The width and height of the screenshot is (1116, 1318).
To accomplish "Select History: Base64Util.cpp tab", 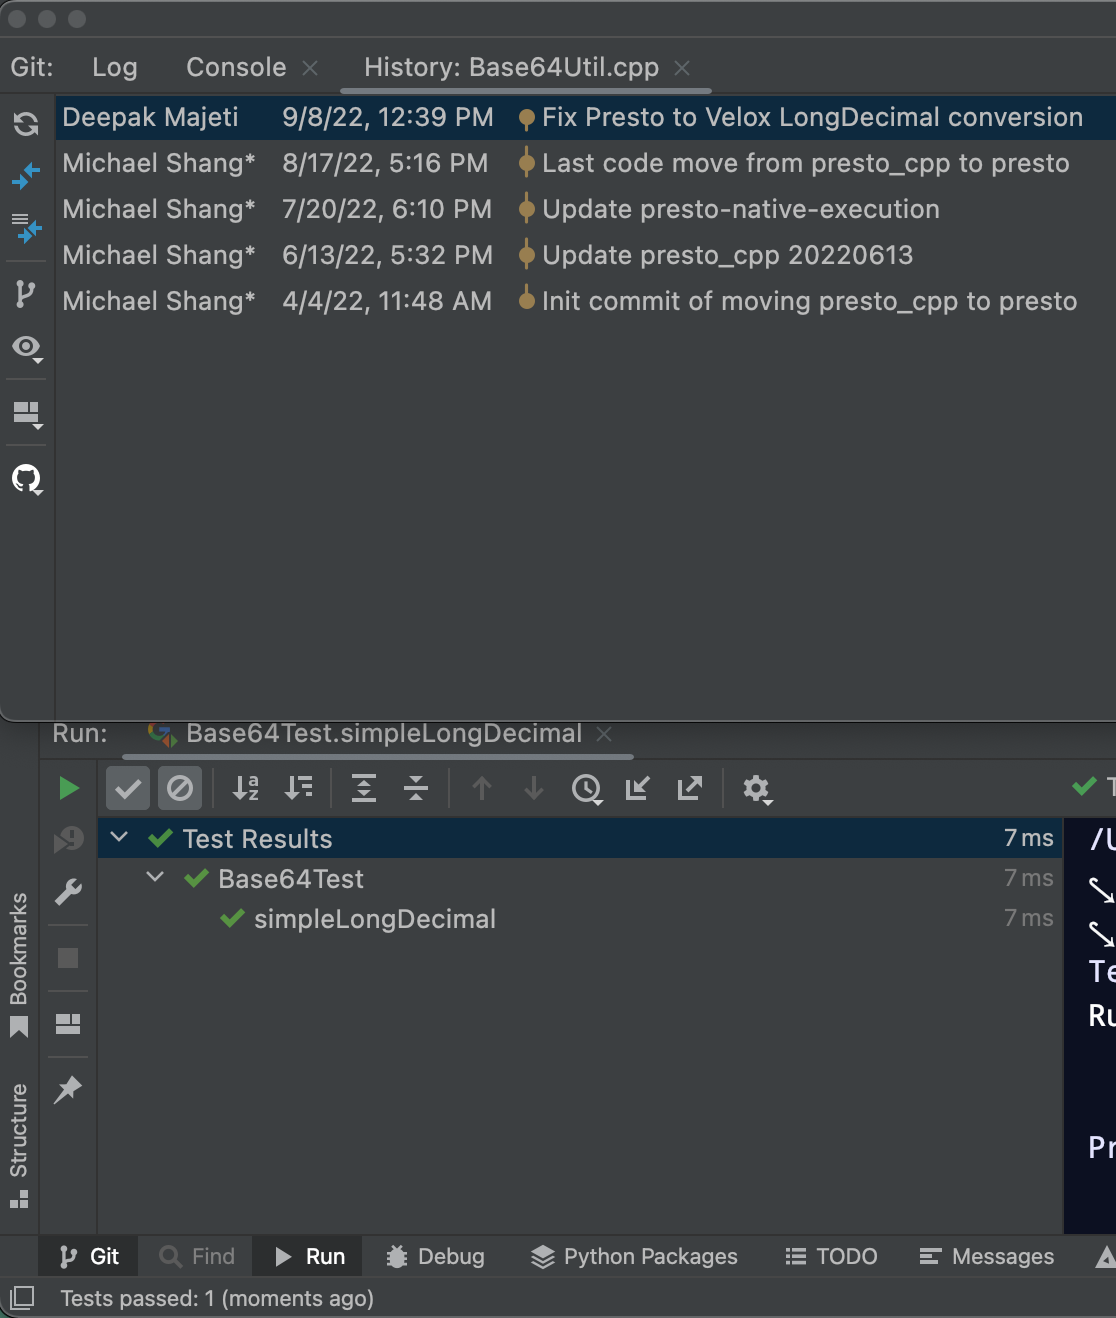I will tap(511, 67).
